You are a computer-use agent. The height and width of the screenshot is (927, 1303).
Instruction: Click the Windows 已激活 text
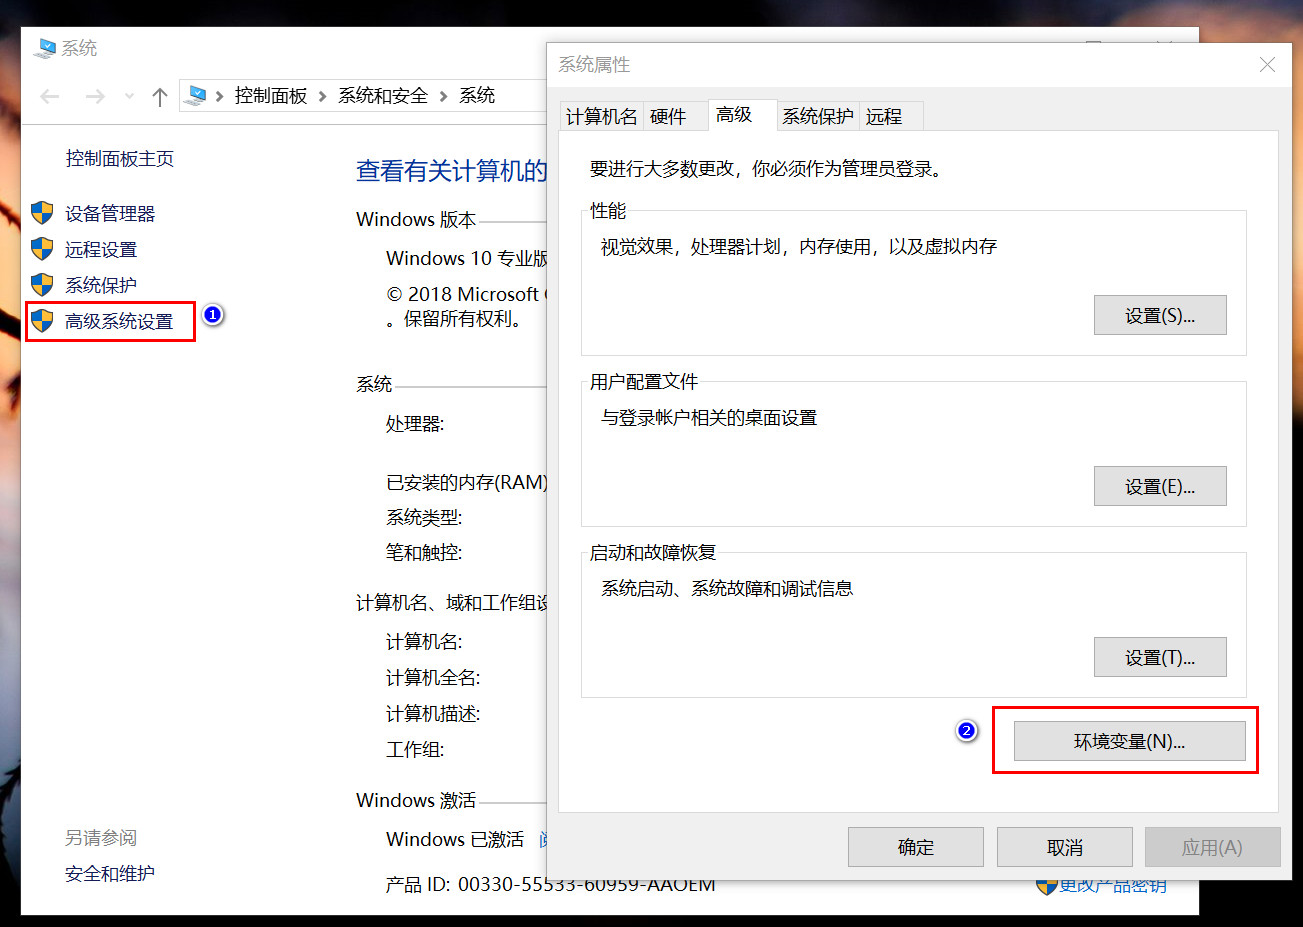[x=455, y=839]
